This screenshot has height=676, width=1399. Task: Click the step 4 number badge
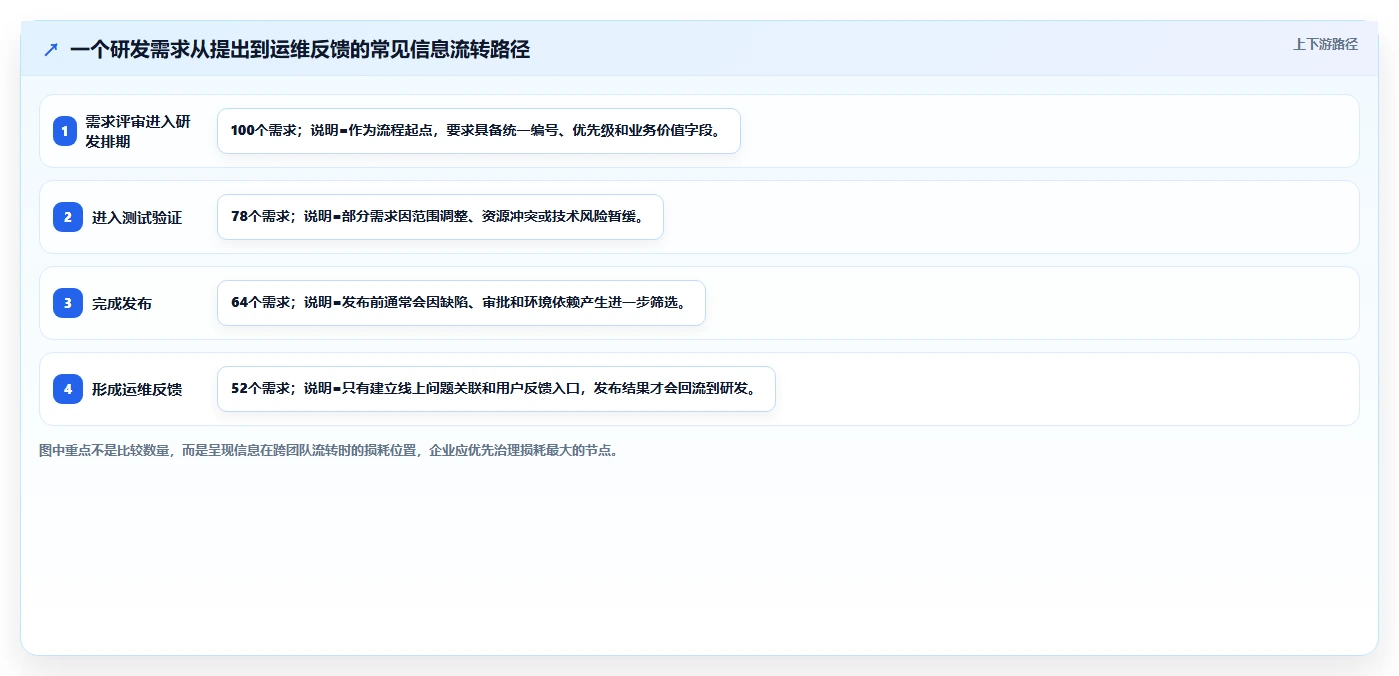tap(68, 389)
